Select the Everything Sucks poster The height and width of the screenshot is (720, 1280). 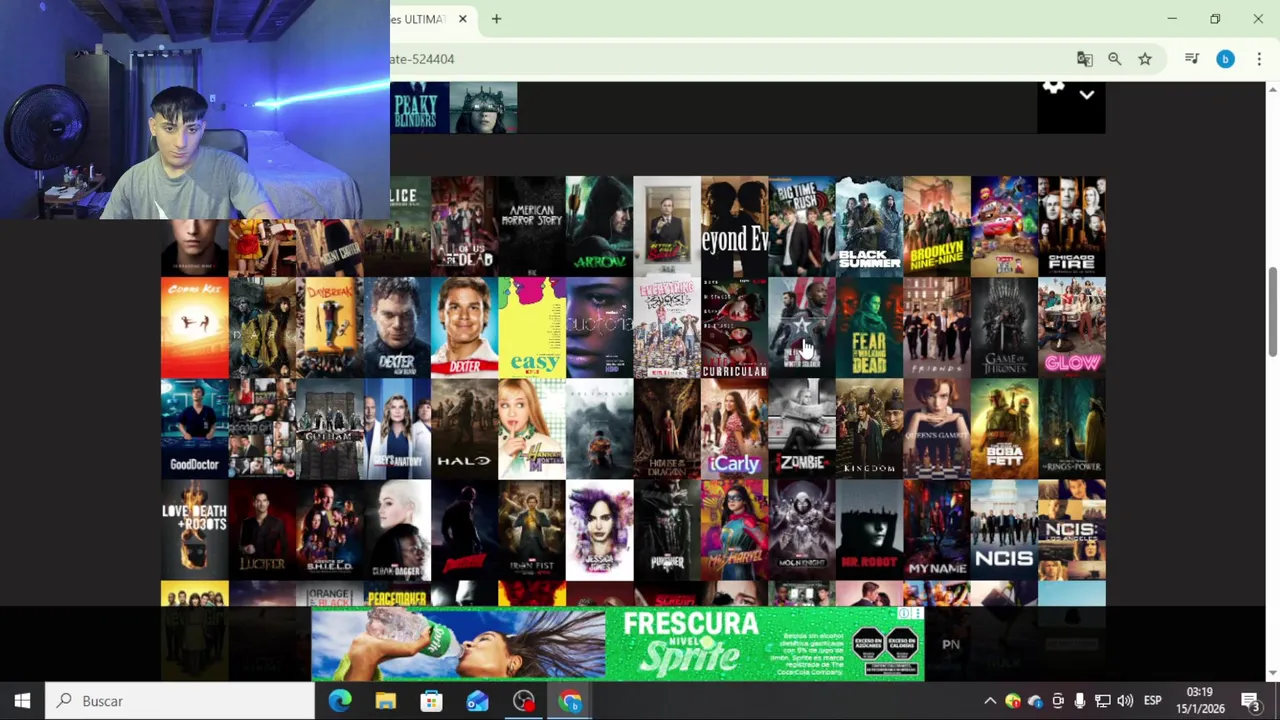(x=666, y=328)
